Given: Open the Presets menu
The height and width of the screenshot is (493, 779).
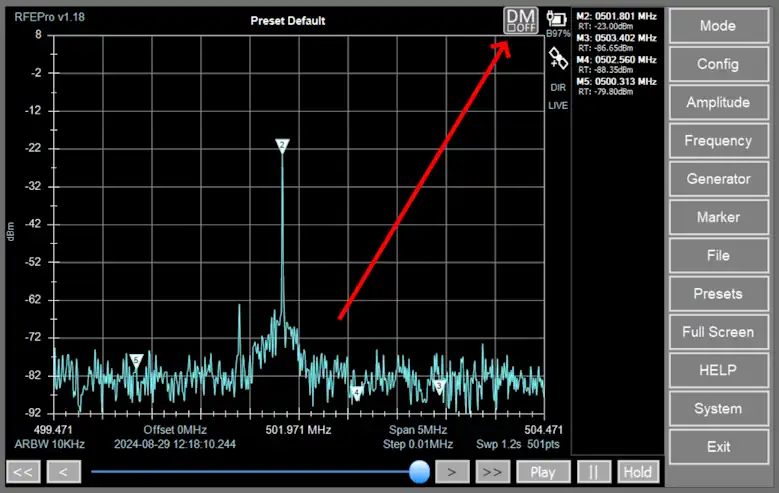Looking at the screenshot, I should tap(718, 294).
